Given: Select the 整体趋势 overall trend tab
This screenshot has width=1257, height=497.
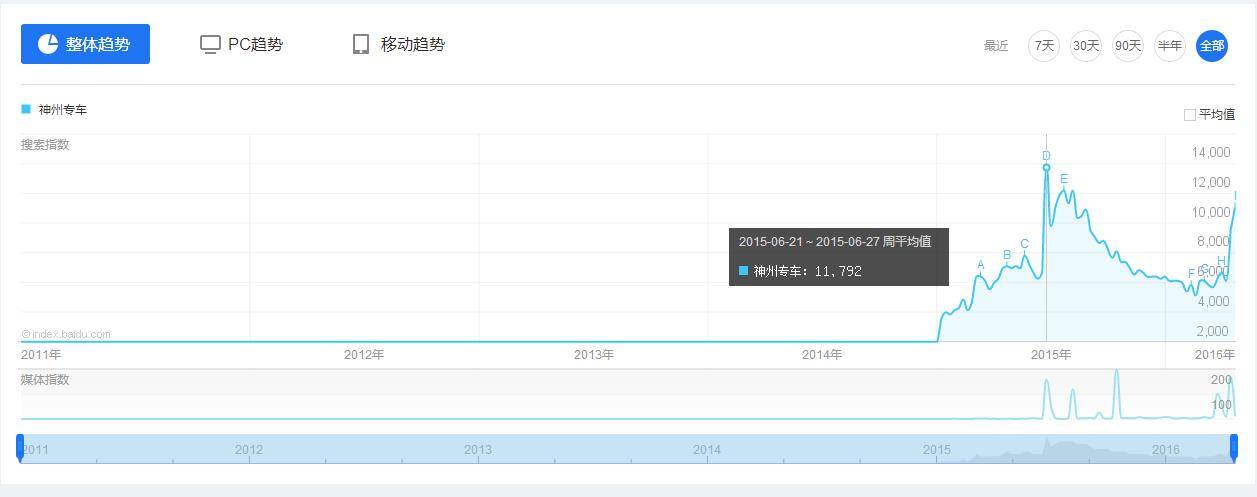Looking at the screenshot, I should point(85,44).
